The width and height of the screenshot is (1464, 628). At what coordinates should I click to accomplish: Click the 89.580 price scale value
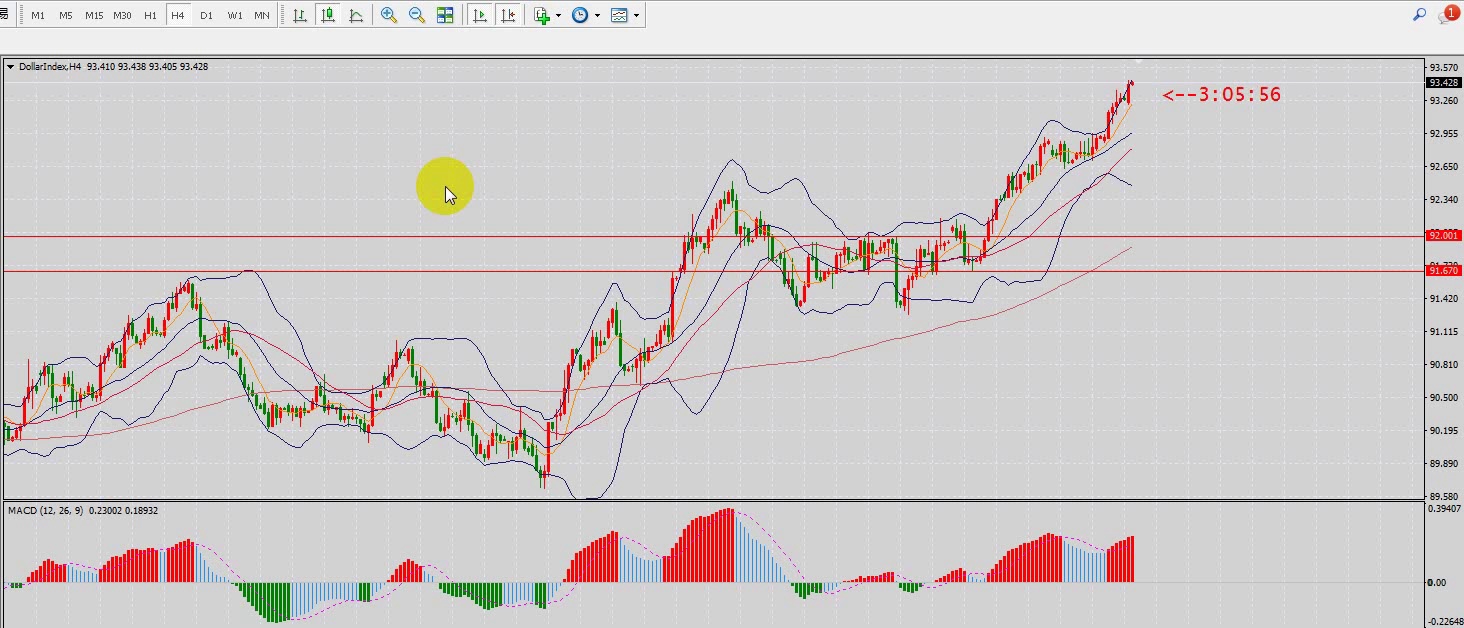tap(1444, 497)
